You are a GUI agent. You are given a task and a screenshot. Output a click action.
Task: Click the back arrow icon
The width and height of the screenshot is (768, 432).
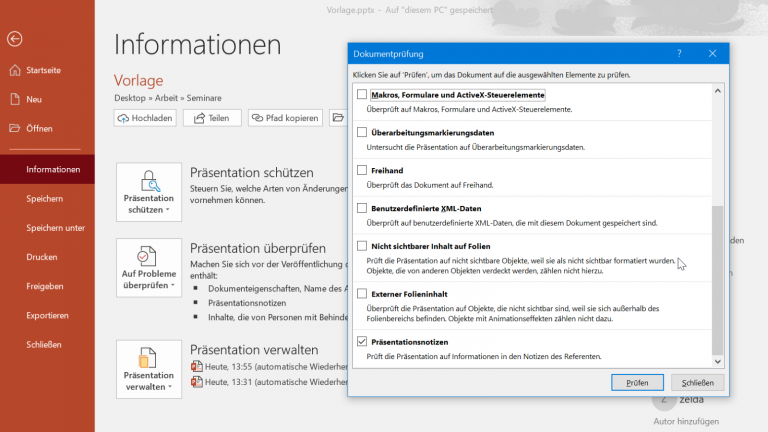pyautogui.click(x=14, y=39)
